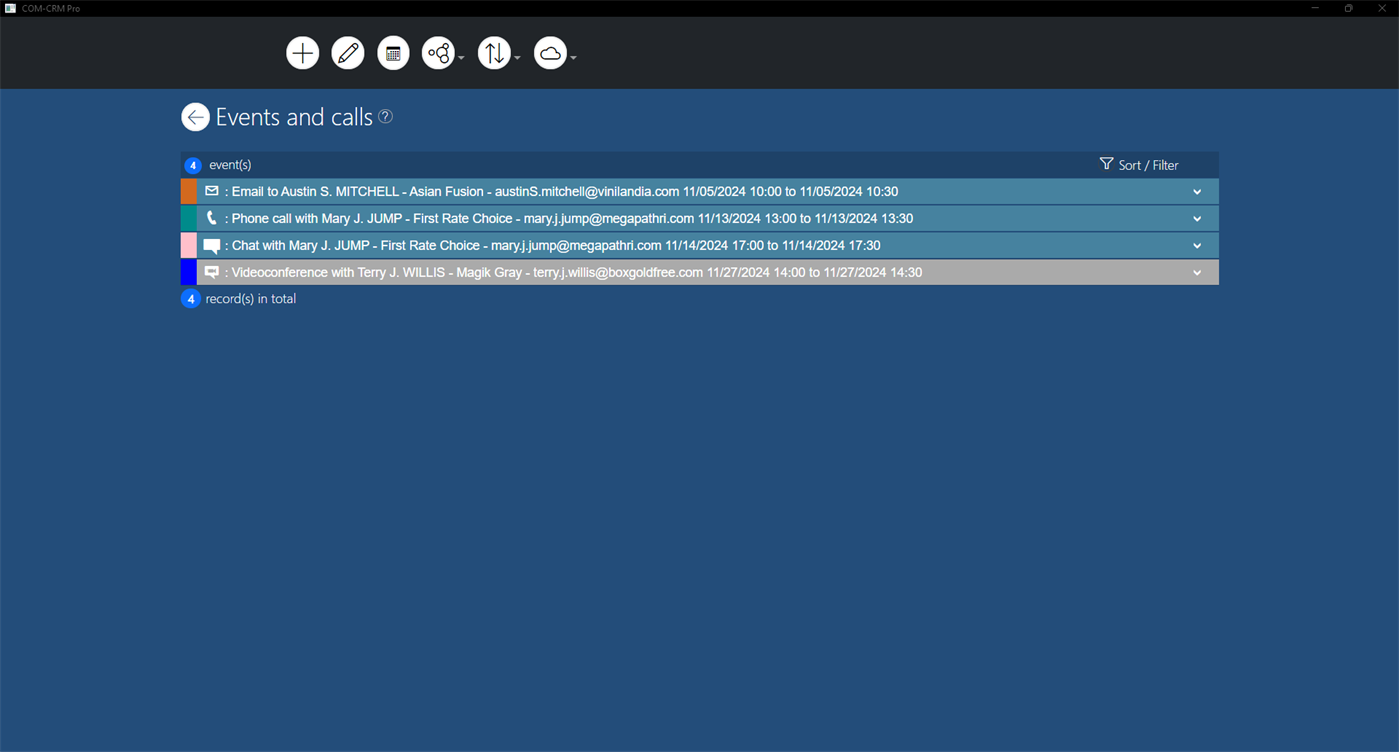Click the pink color bar on the Chat row
The image size is (1399, 752).
190,244
